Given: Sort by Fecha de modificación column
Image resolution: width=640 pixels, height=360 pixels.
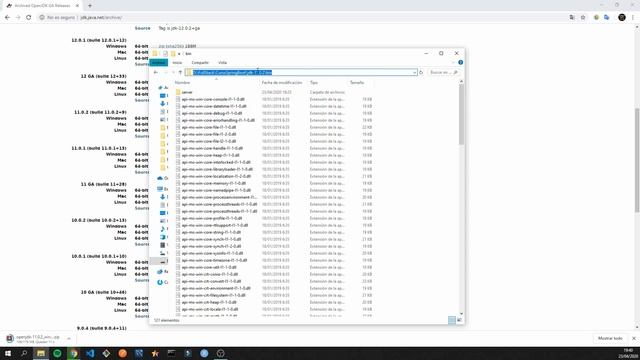Looking at the screenshot, I should 282,82.
